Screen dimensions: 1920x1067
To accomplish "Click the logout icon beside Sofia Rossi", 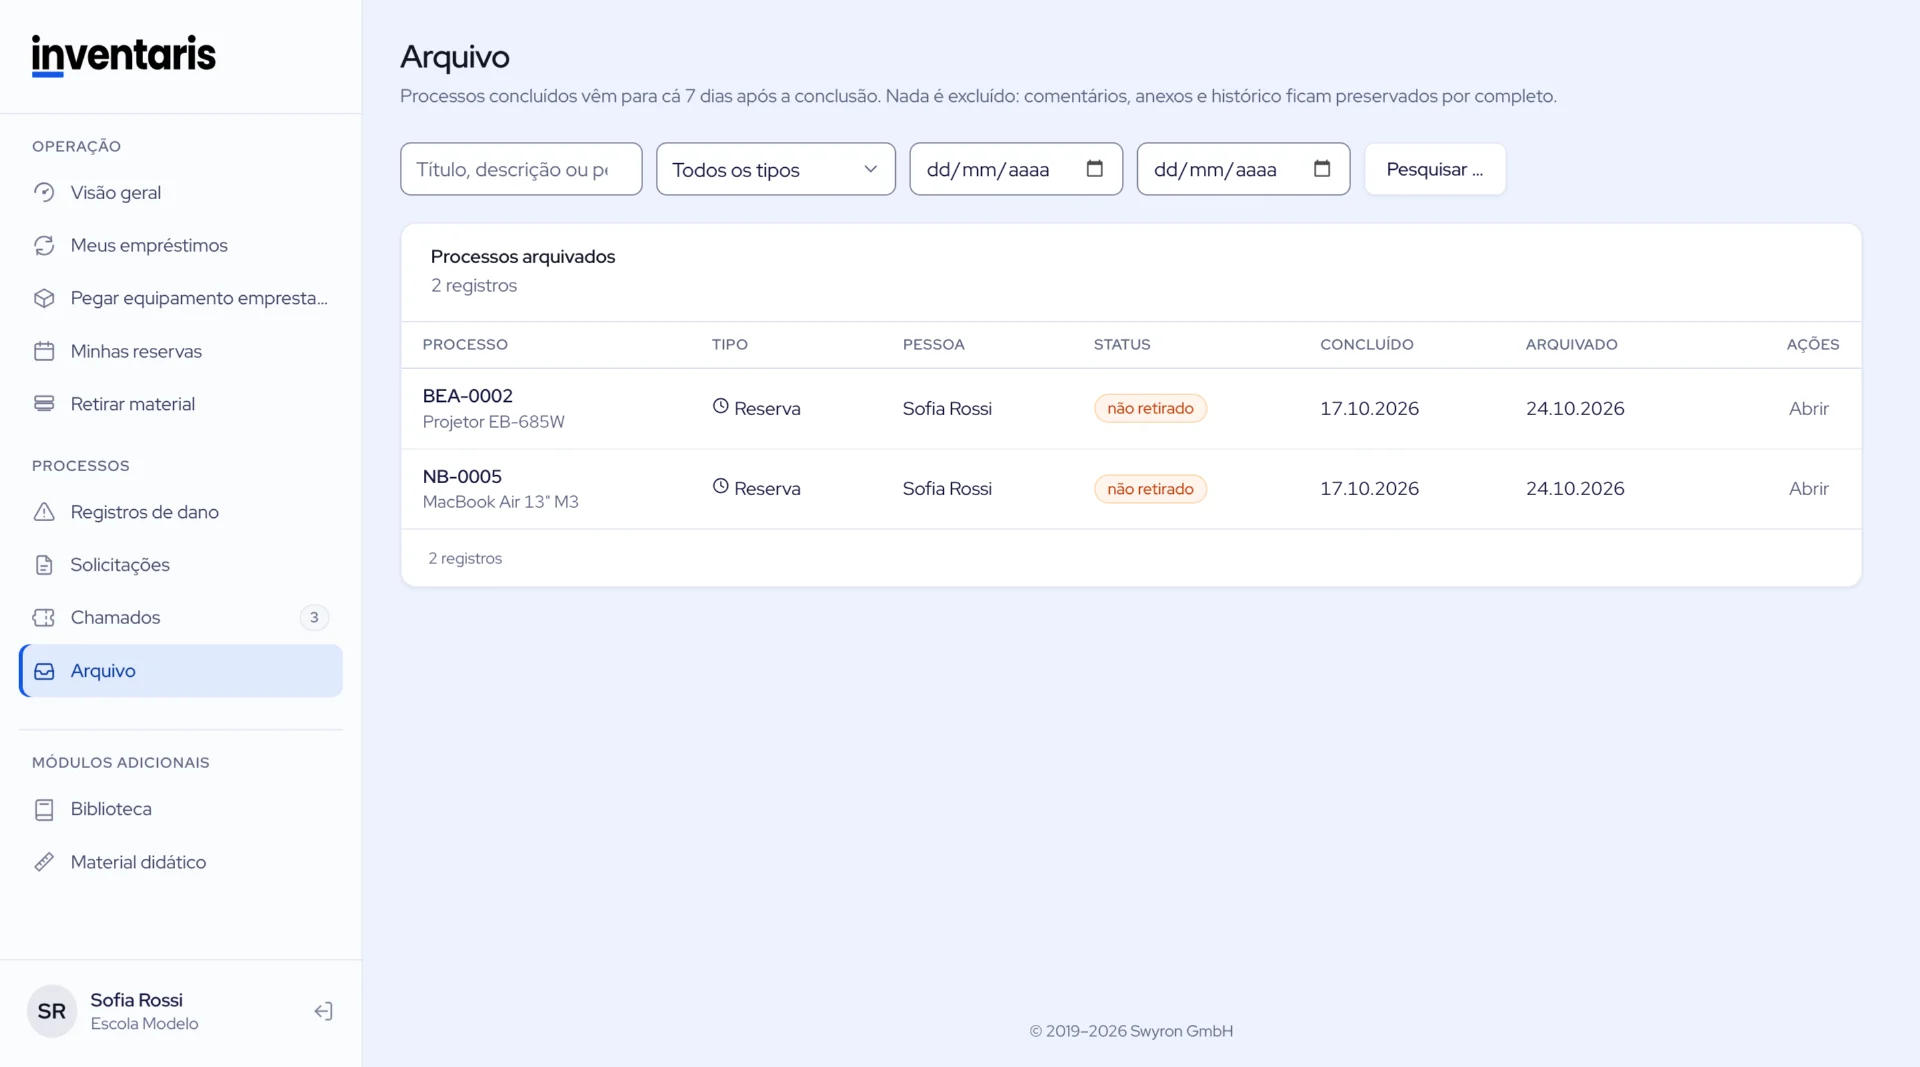I will [x=323, y=1011].
